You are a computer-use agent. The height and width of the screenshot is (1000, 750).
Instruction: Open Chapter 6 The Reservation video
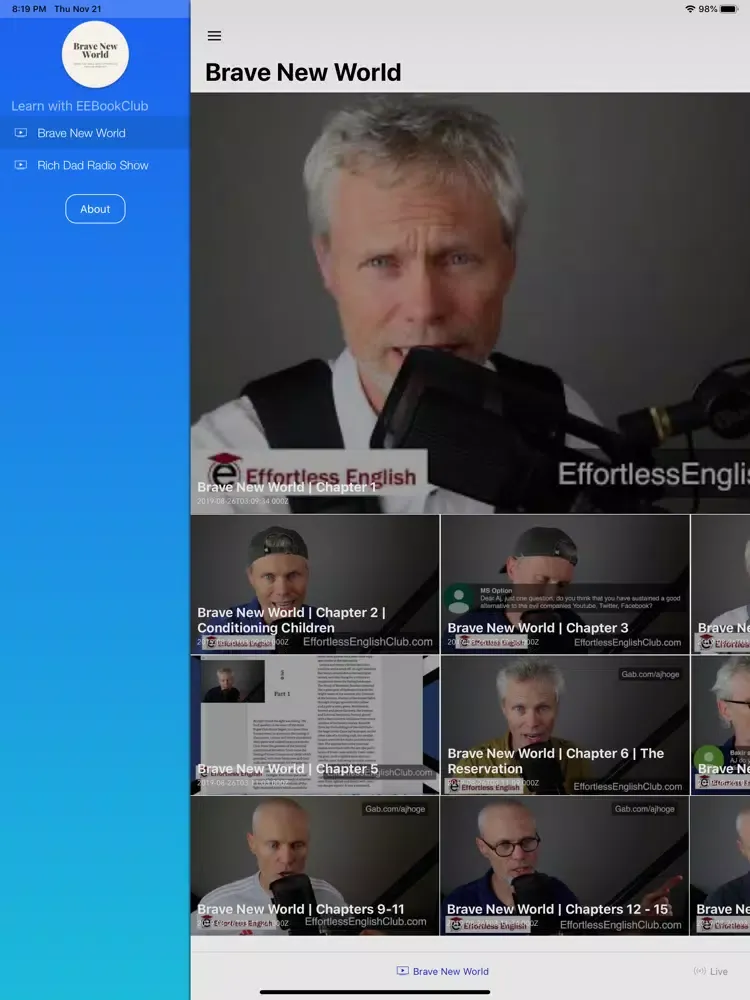pyautogui.click(x=565, y=725)
